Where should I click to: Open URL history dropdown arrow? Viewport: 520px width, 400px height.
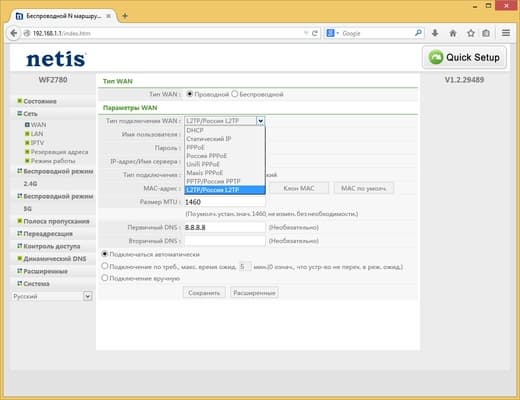(x=306, y=33)
